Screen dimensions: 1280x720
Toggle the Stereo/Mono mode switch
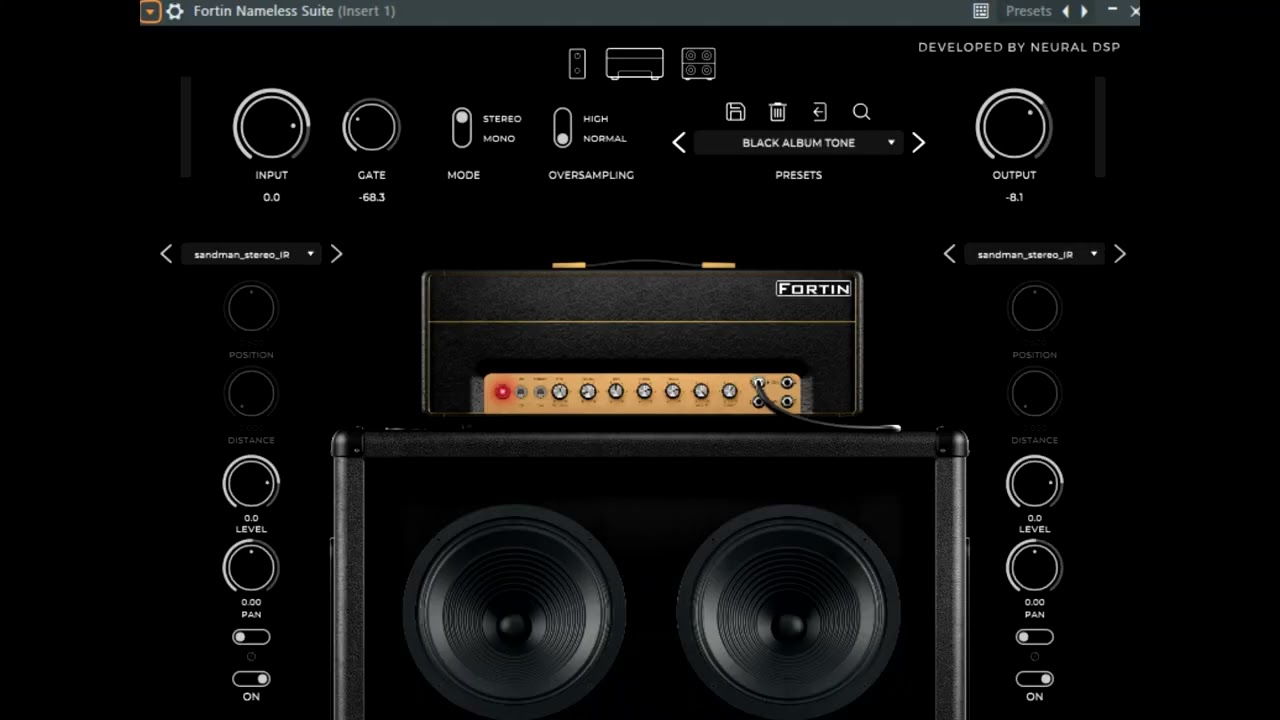point(461,128)
